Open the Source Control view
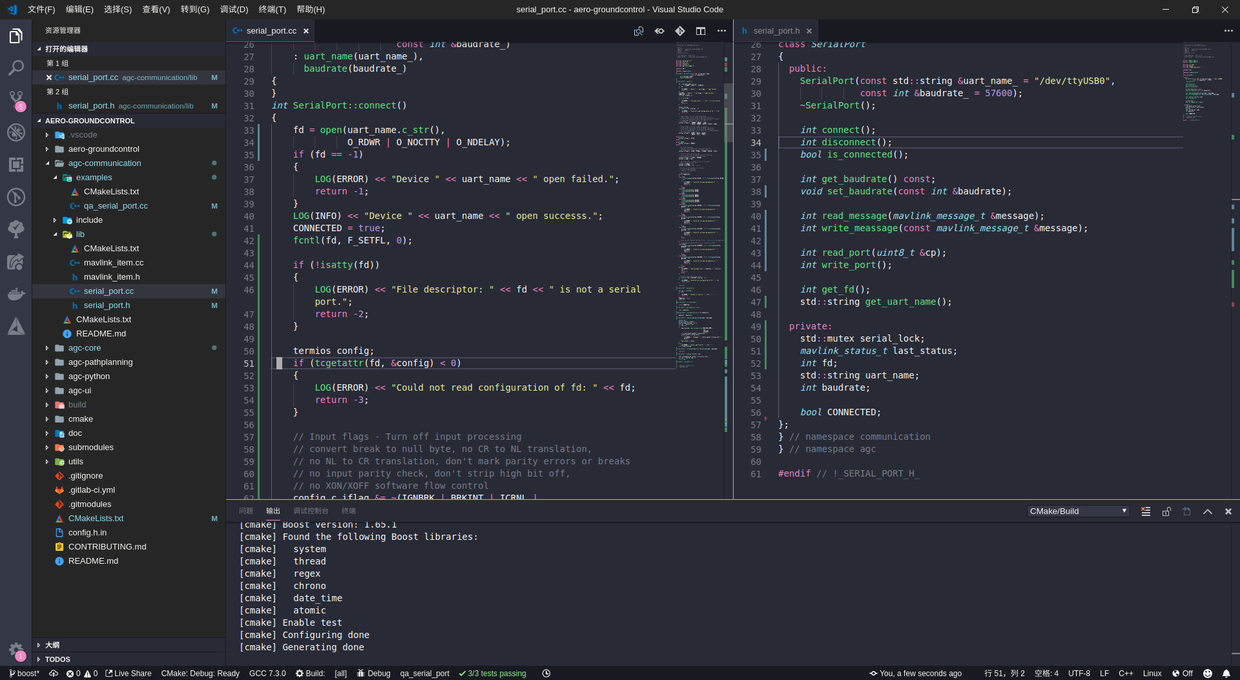Image resolution: width=1240 pixels, height=680 pixels. pyautogui.click(x=16, y=100)
